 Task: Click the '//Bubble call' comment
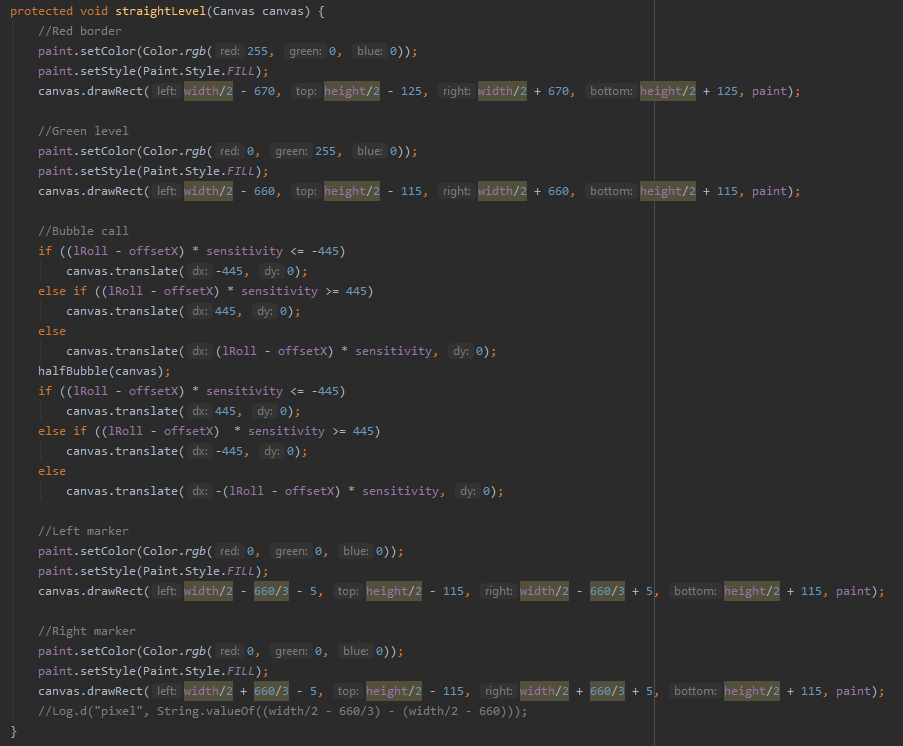[84, 231]
